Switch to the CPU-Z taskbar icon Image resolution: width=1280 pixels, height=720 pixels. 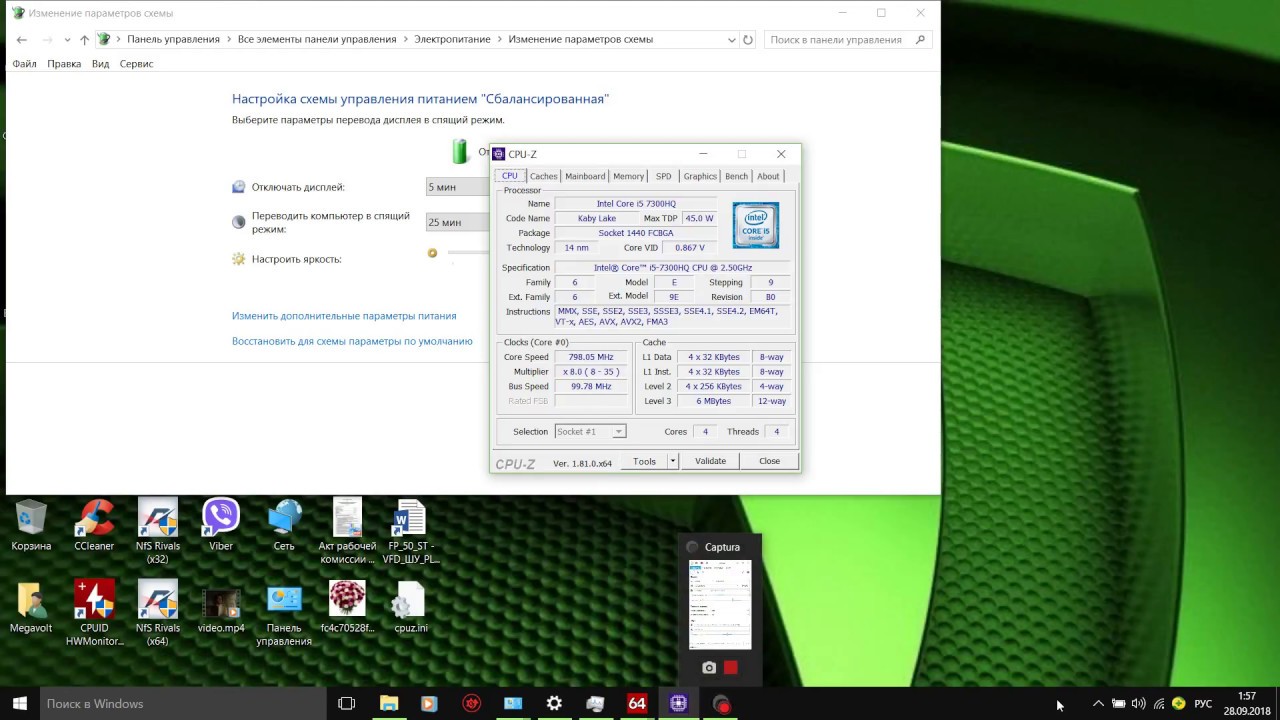point(678,704)
